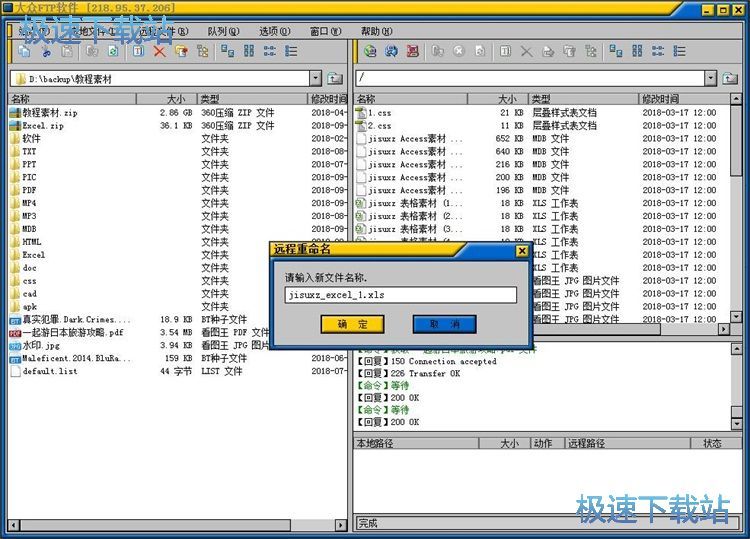Click the local Copy toolbar icon
Image resolution: width=750 pixels, height=539 pixels.
24,51
